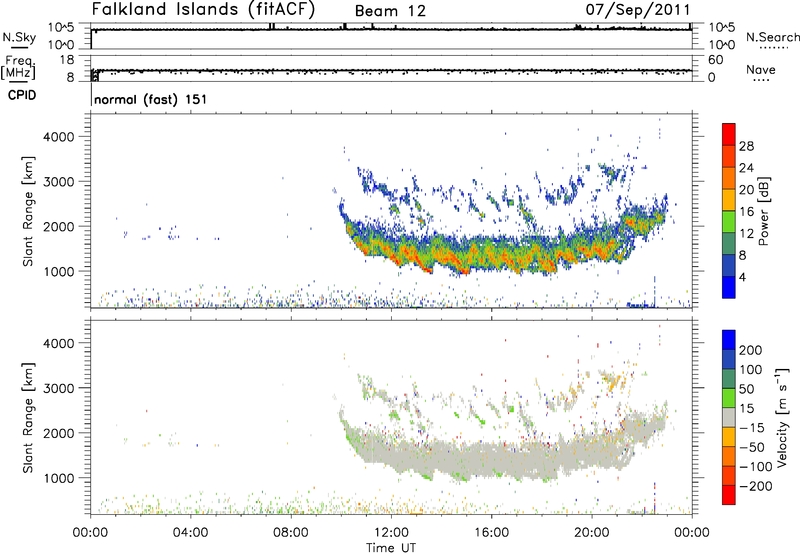Image resolution: width=800 pixels, height=554 pixels.
Task: Select the teal 8–12 dB power swatch
Action: 729,243
